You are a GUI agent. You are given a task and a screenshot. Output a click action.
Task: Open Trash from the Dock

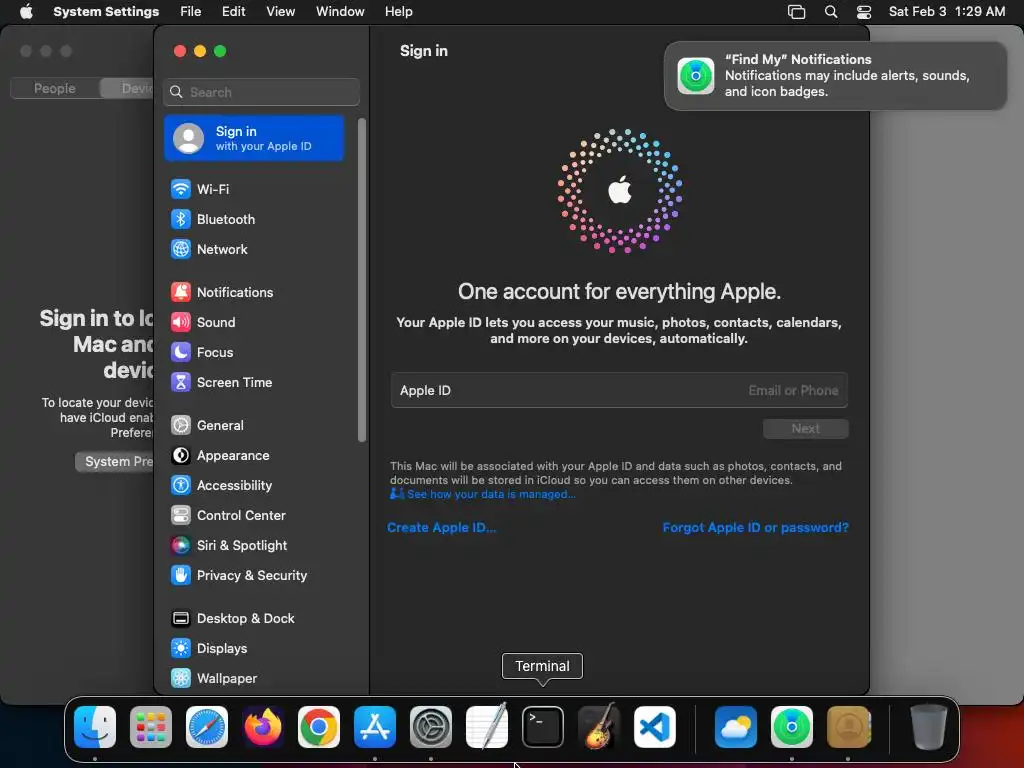click(928, 727)
